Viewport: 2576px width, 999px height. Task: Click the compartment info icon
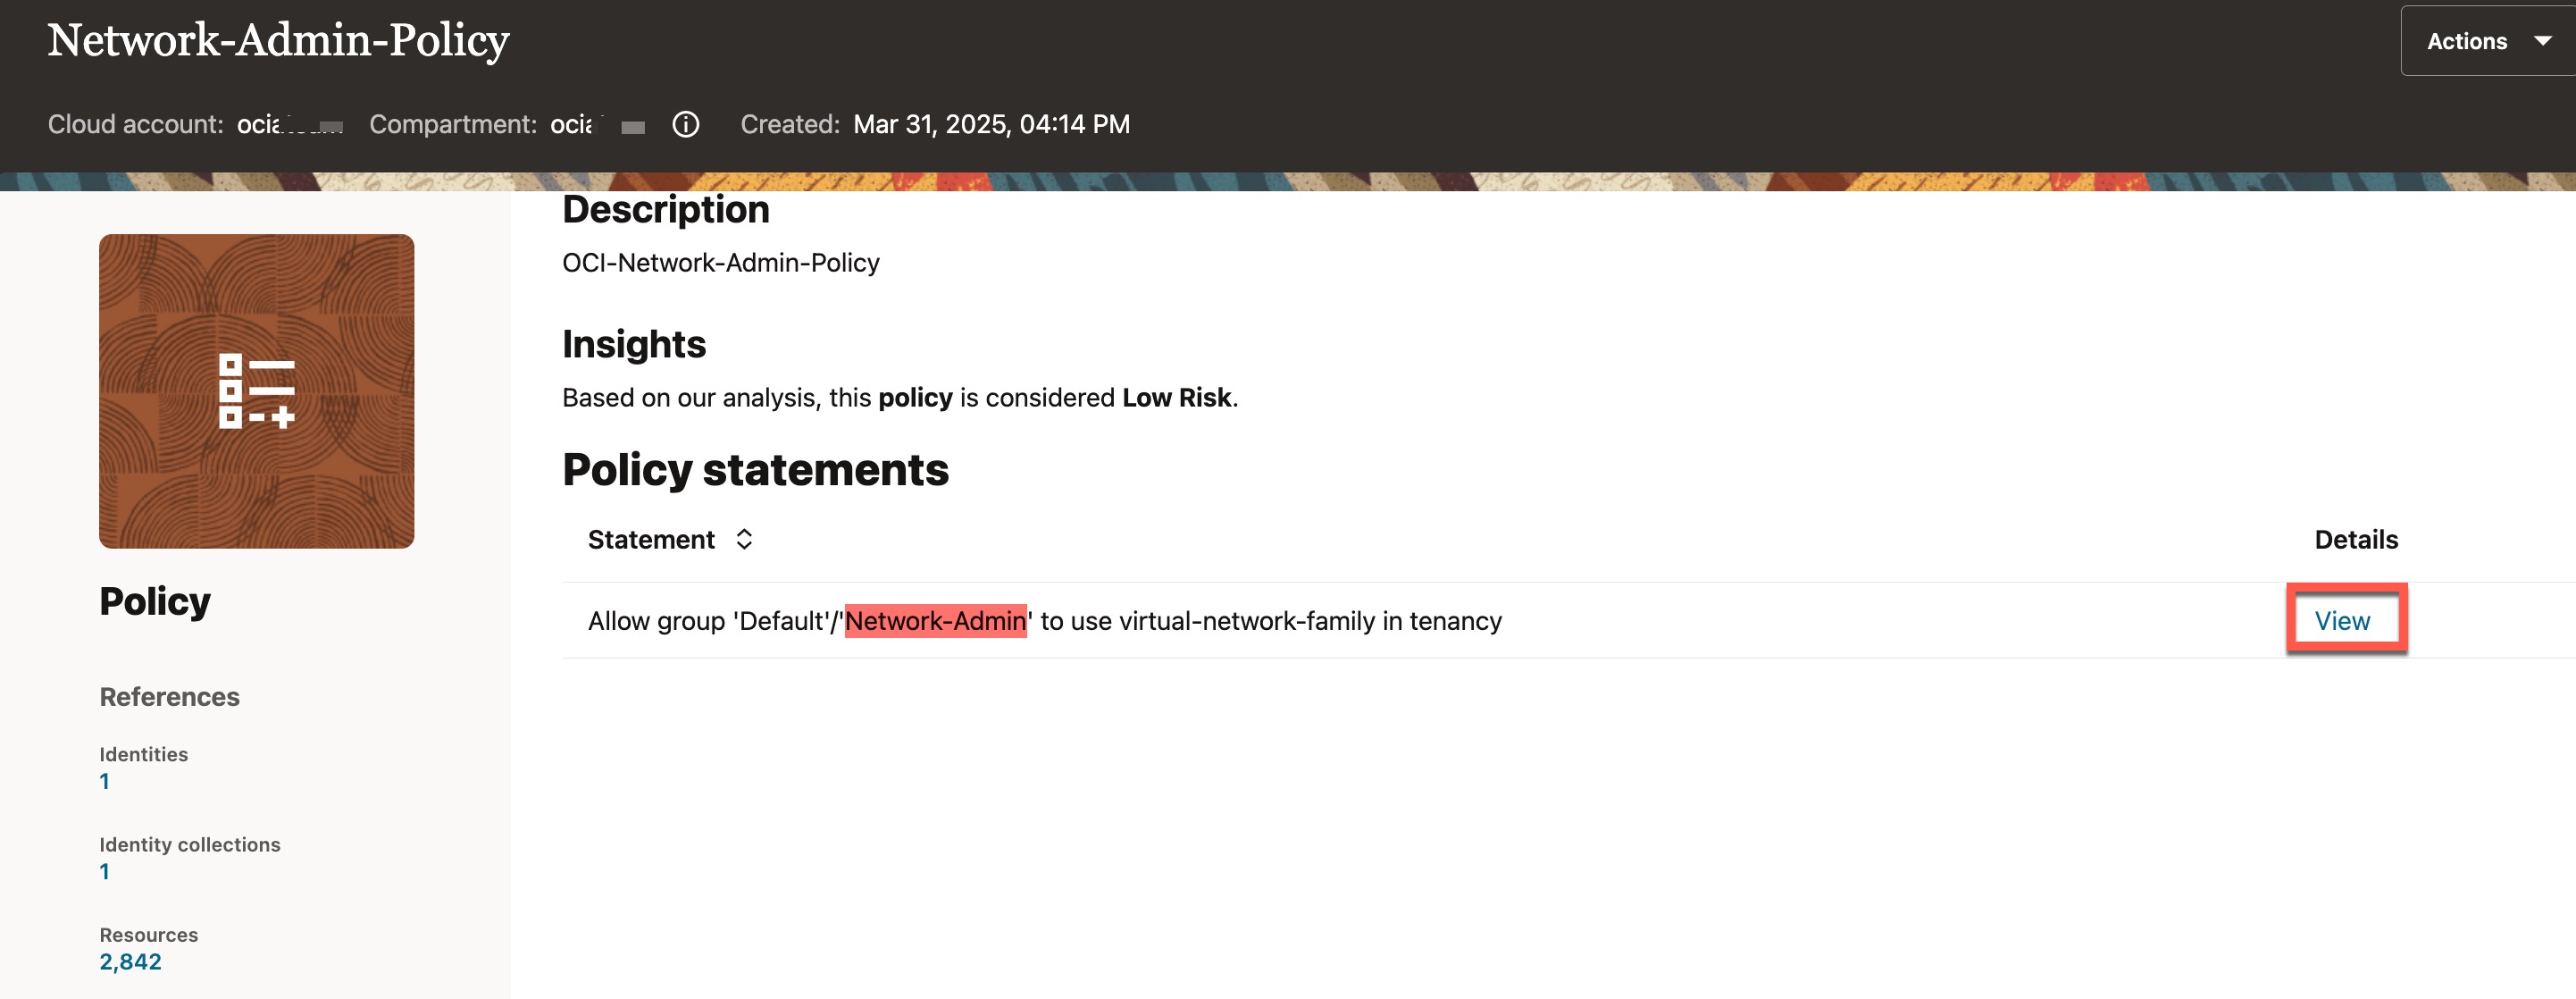[685, 124]
